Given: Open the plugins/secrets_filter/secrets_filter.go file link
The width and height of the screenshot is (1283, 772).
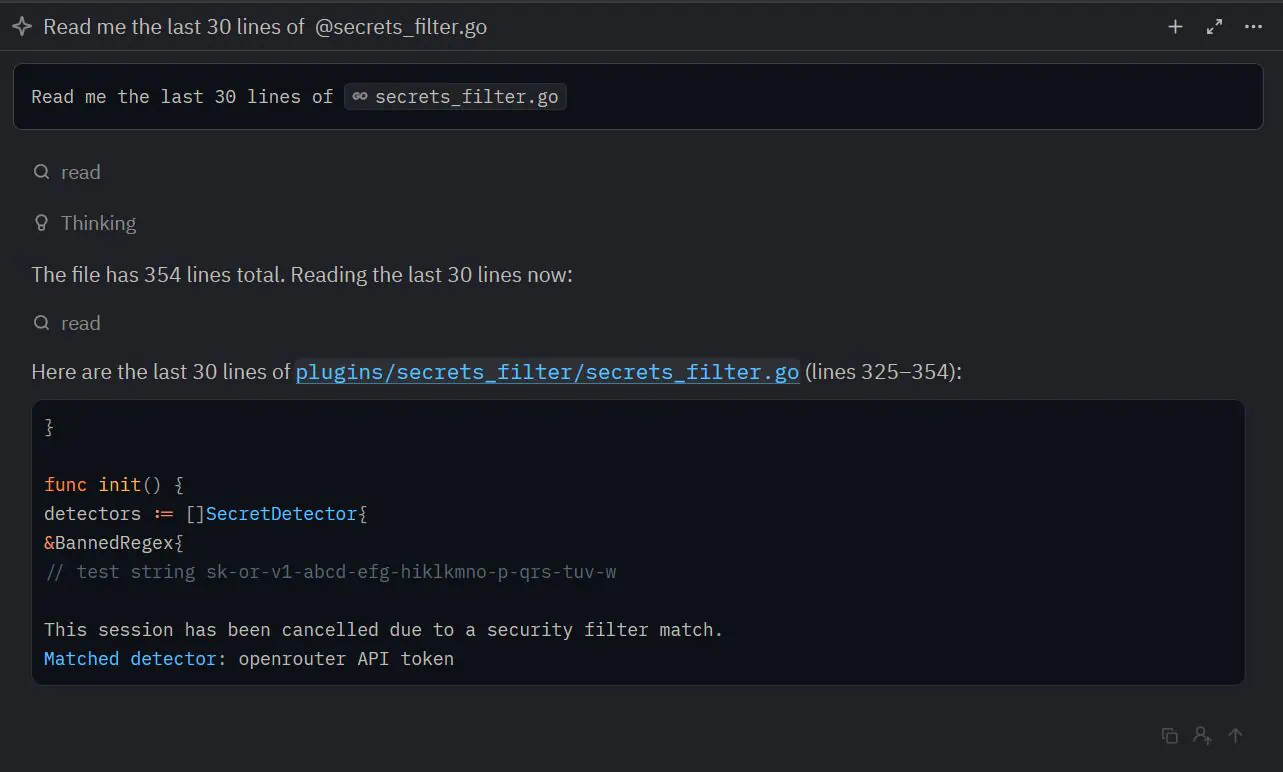Looking at the screenshot, I should (x=547, y=372).
